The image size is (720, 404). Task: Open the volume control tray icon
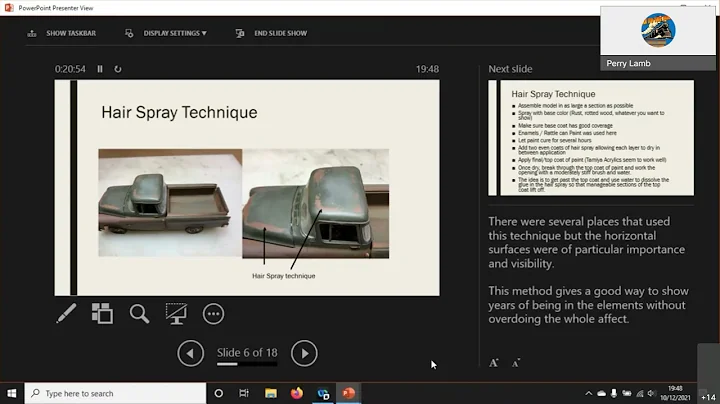(651, 393)
